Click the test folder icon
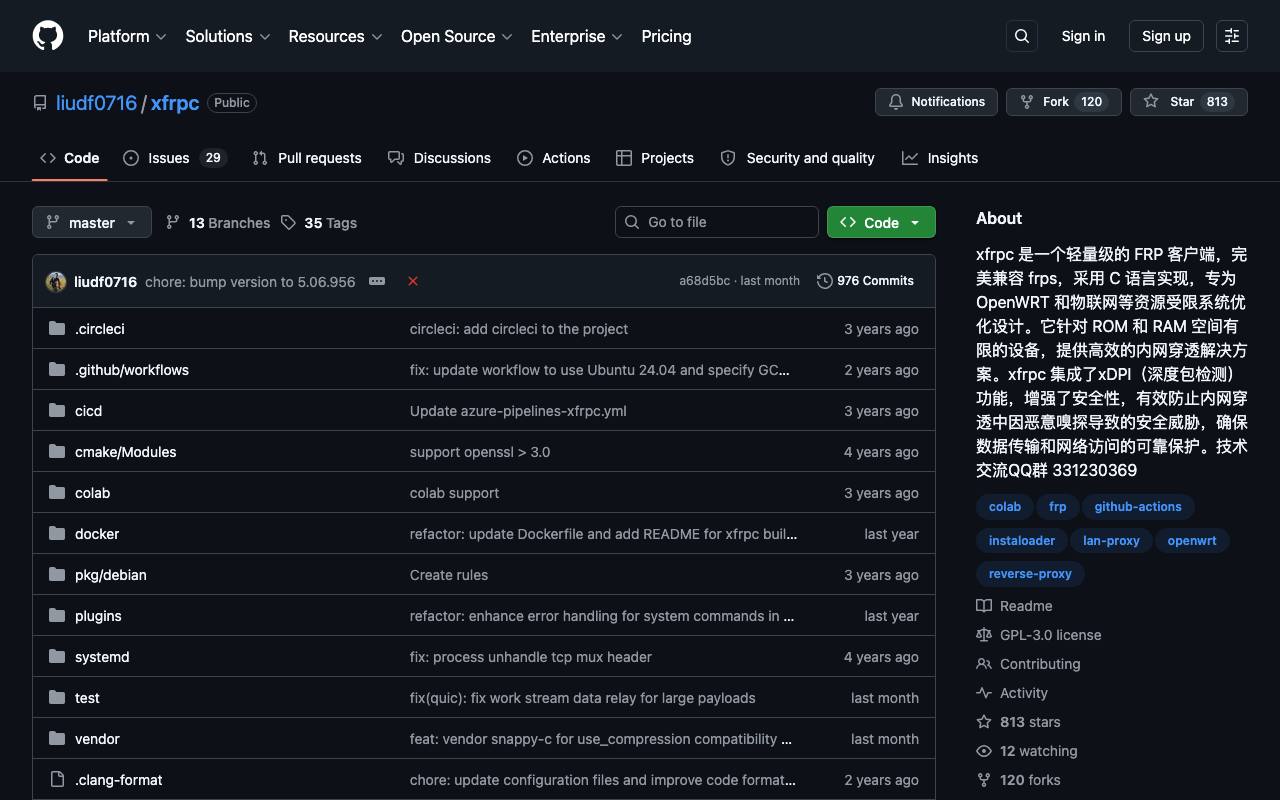Screen dimensions: 1280x800 coord(57,698)
